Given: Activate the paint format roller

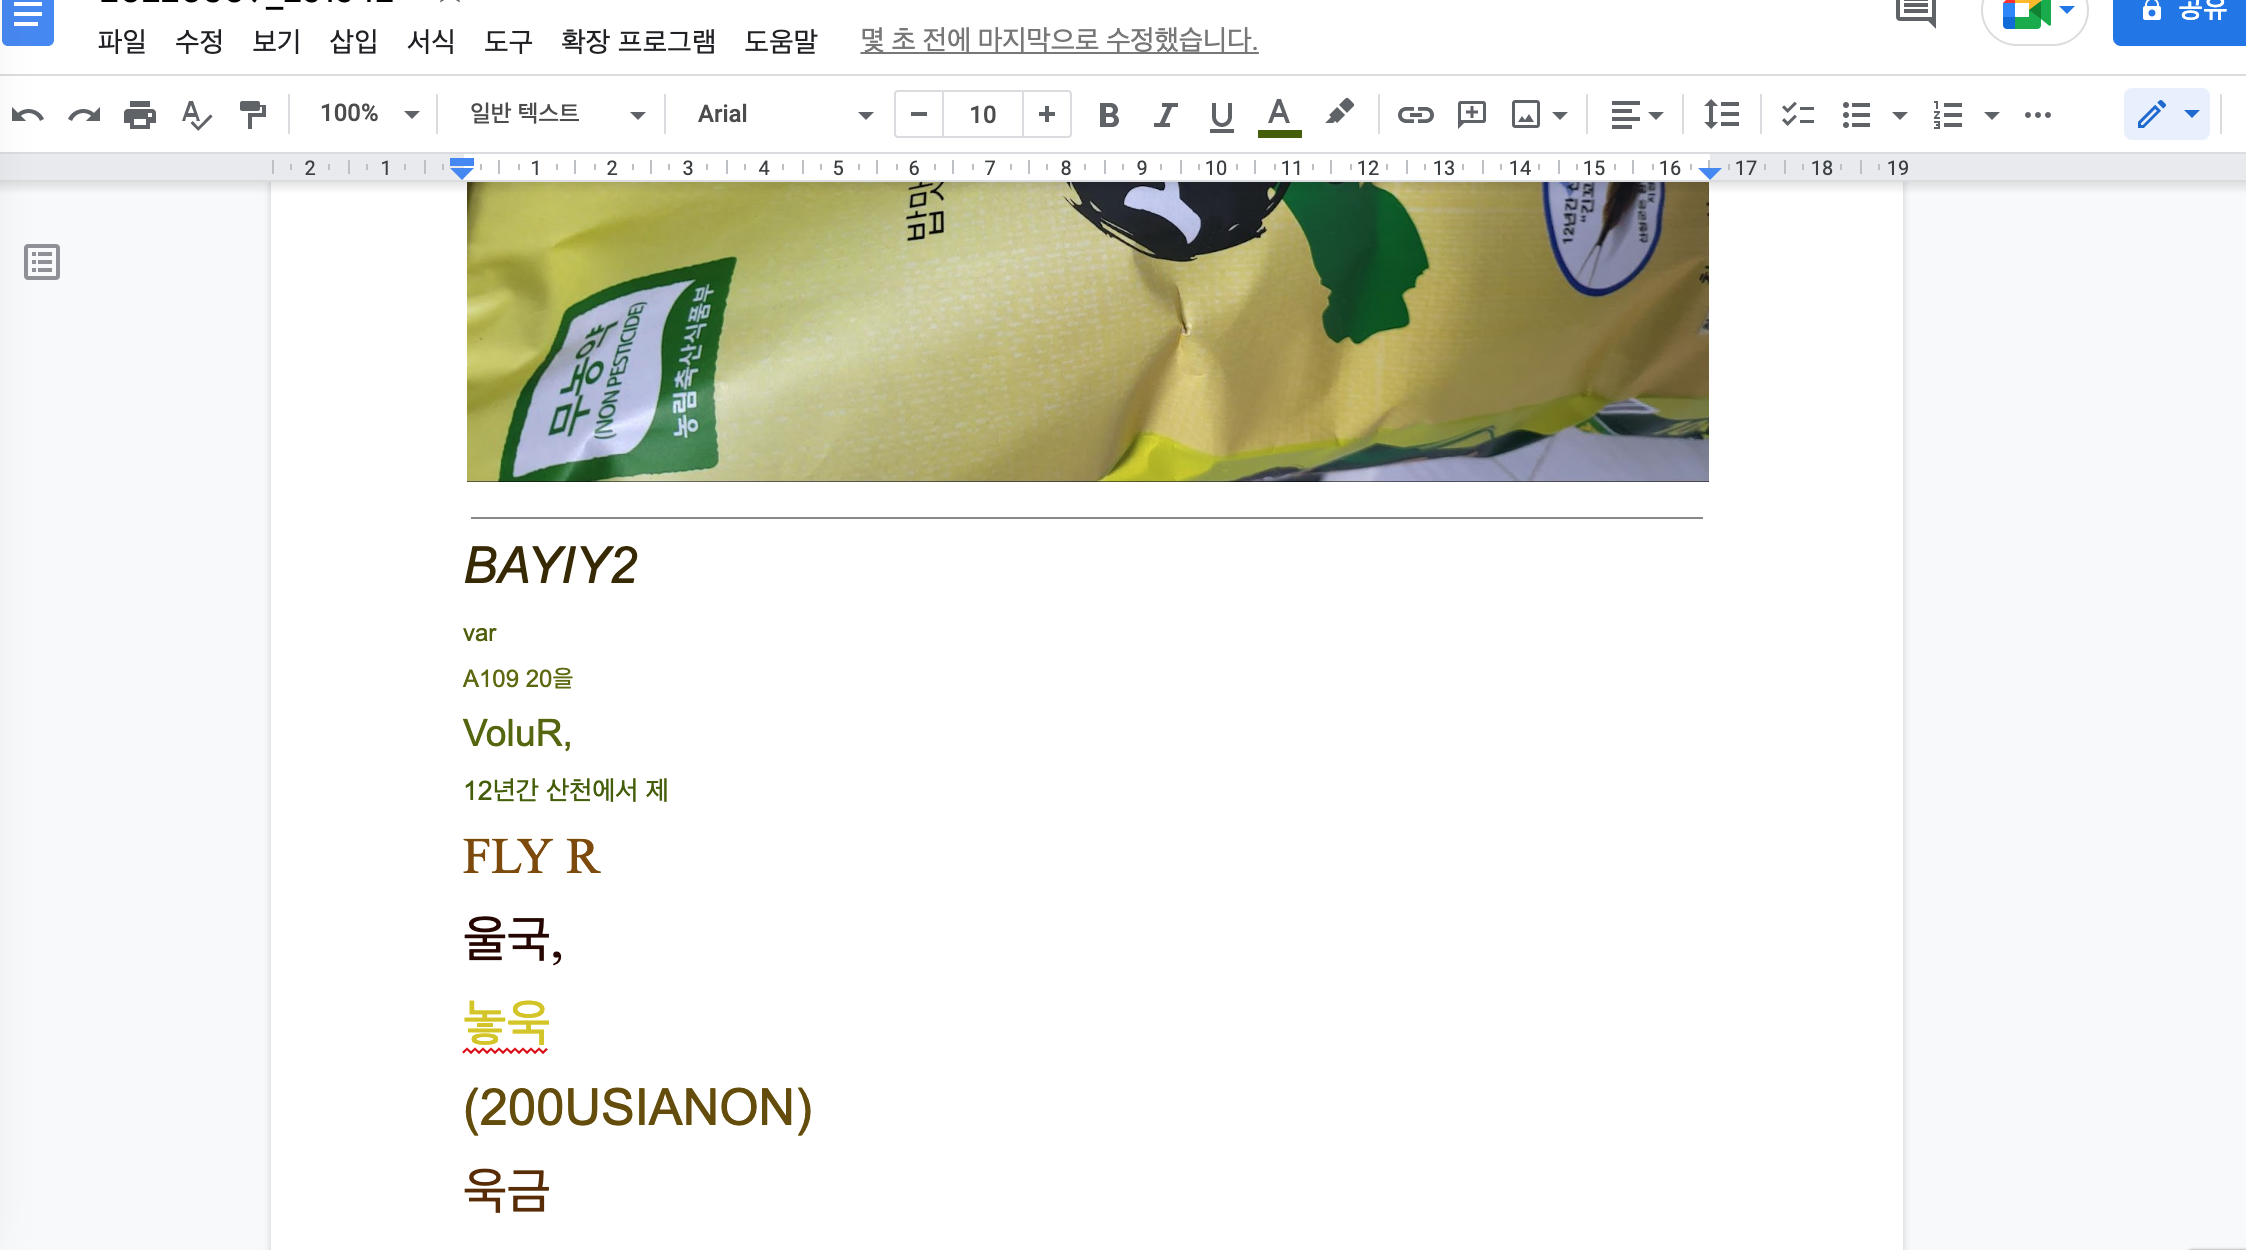Looking at the screenshot, I should (x=253, y=115).
